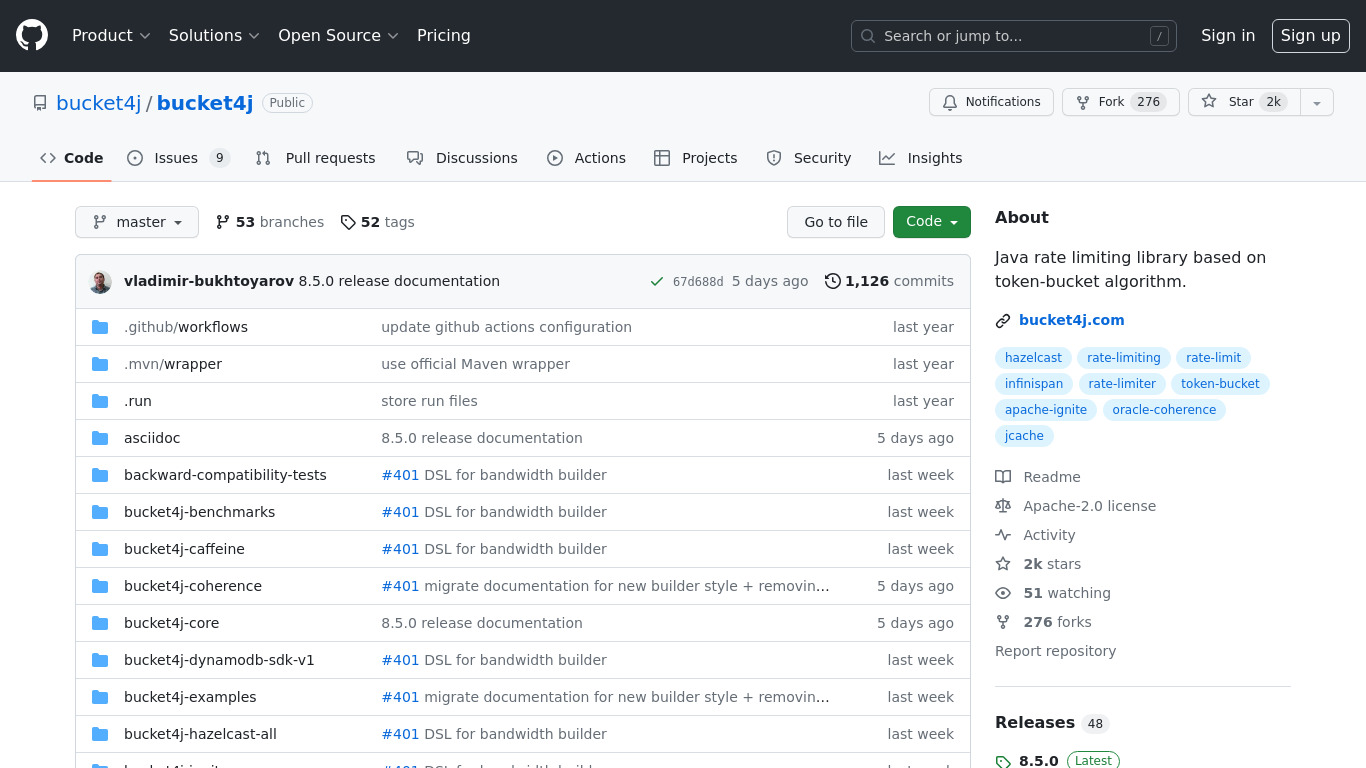This screenshot has width=1366, height=768.
Task: Click the .run folder icon
Action: tap(100, 401)
